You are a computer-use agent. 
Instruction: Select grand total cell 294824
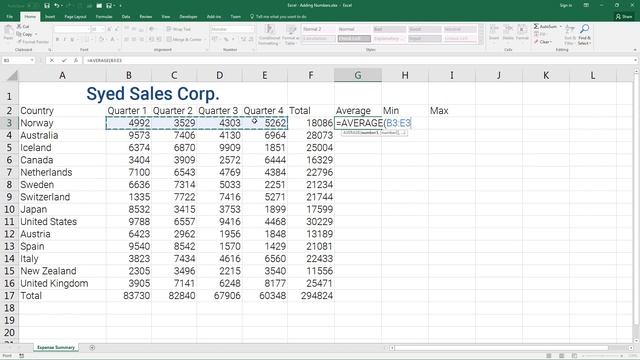tap(311, 296)
